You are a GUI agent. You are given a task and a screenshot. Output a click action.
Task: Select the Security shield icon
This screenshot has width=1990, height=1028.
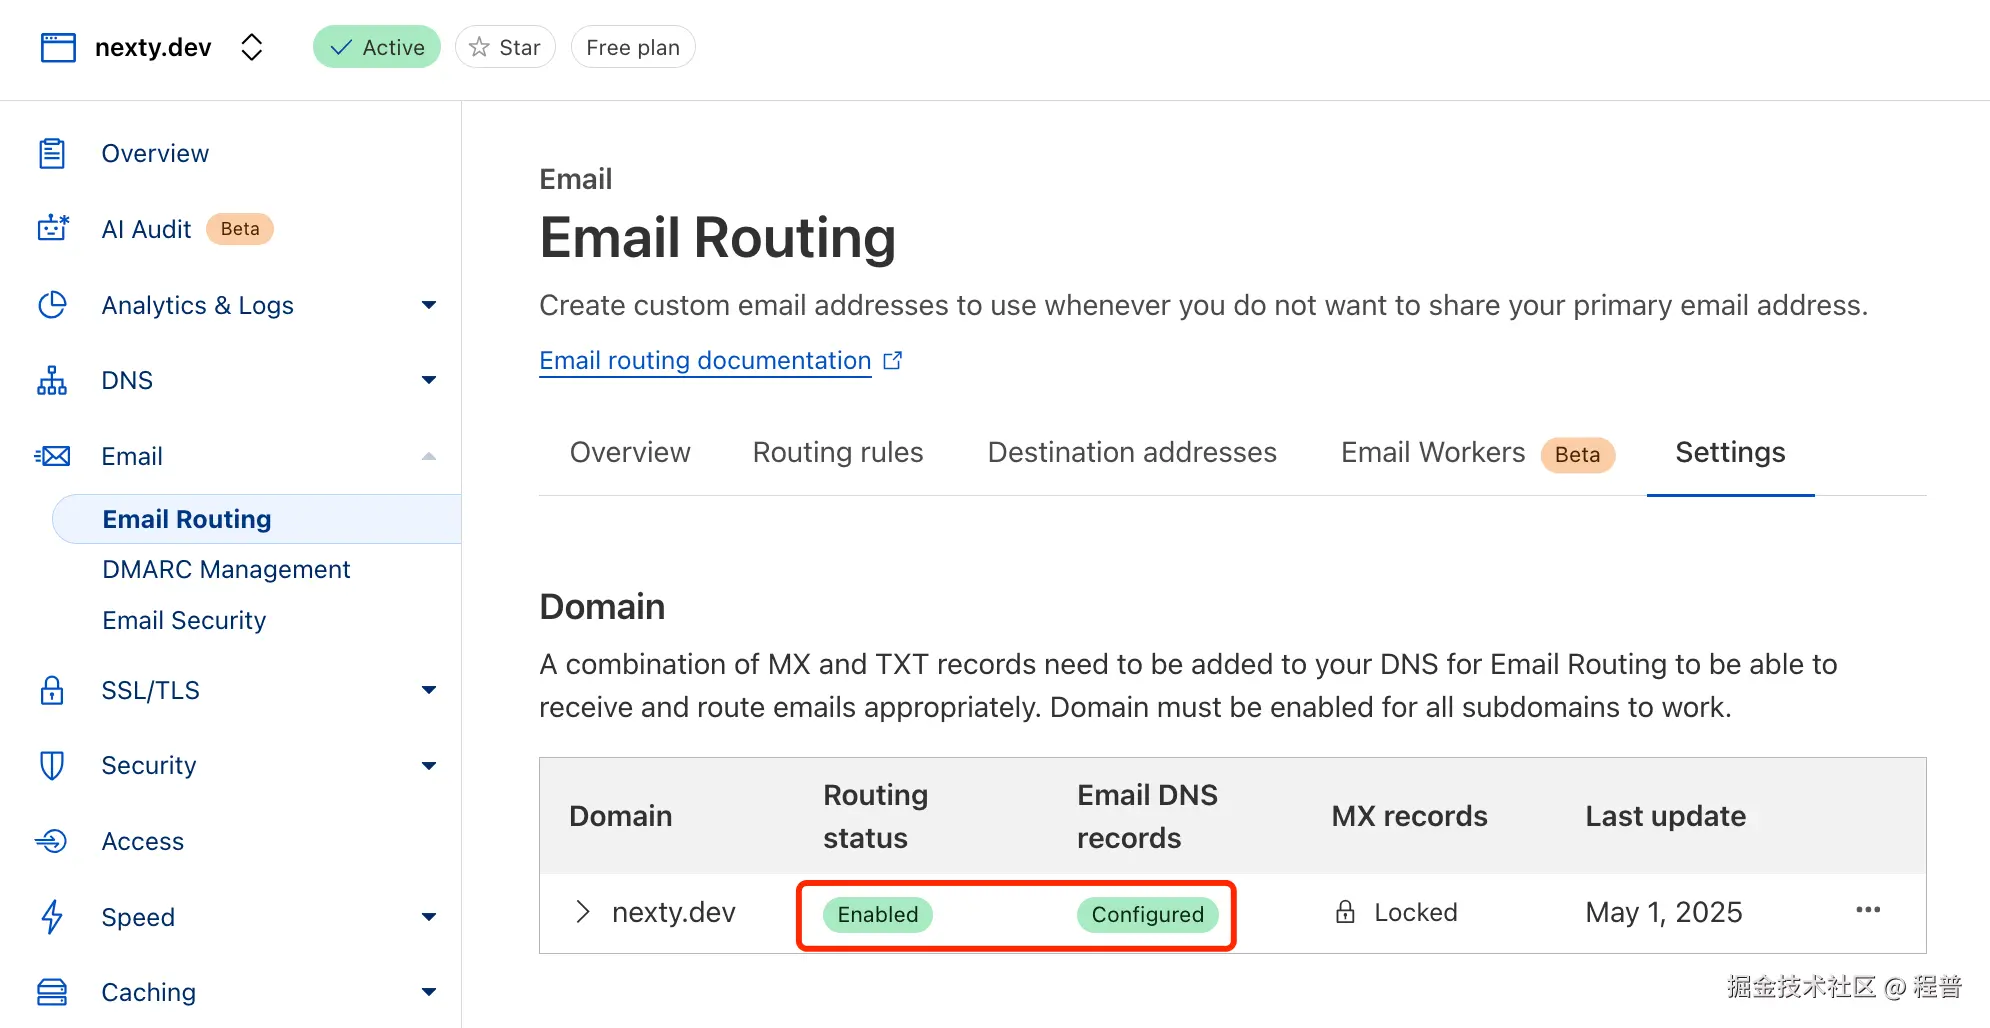click(x=52, y=765)
